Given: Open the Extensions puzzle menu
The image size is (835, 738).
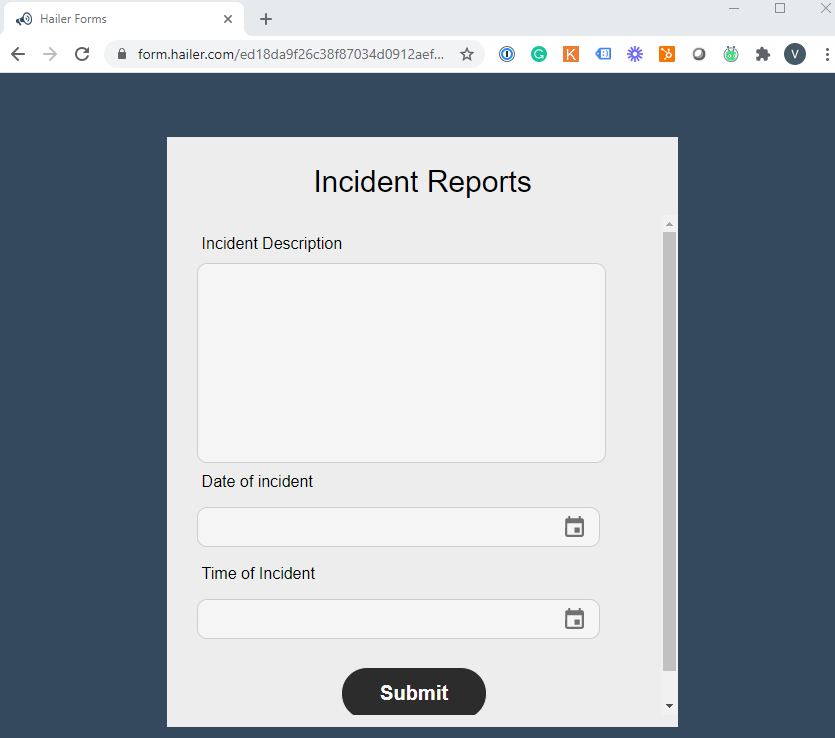Looking at the screenshot, I should (763, 54).
